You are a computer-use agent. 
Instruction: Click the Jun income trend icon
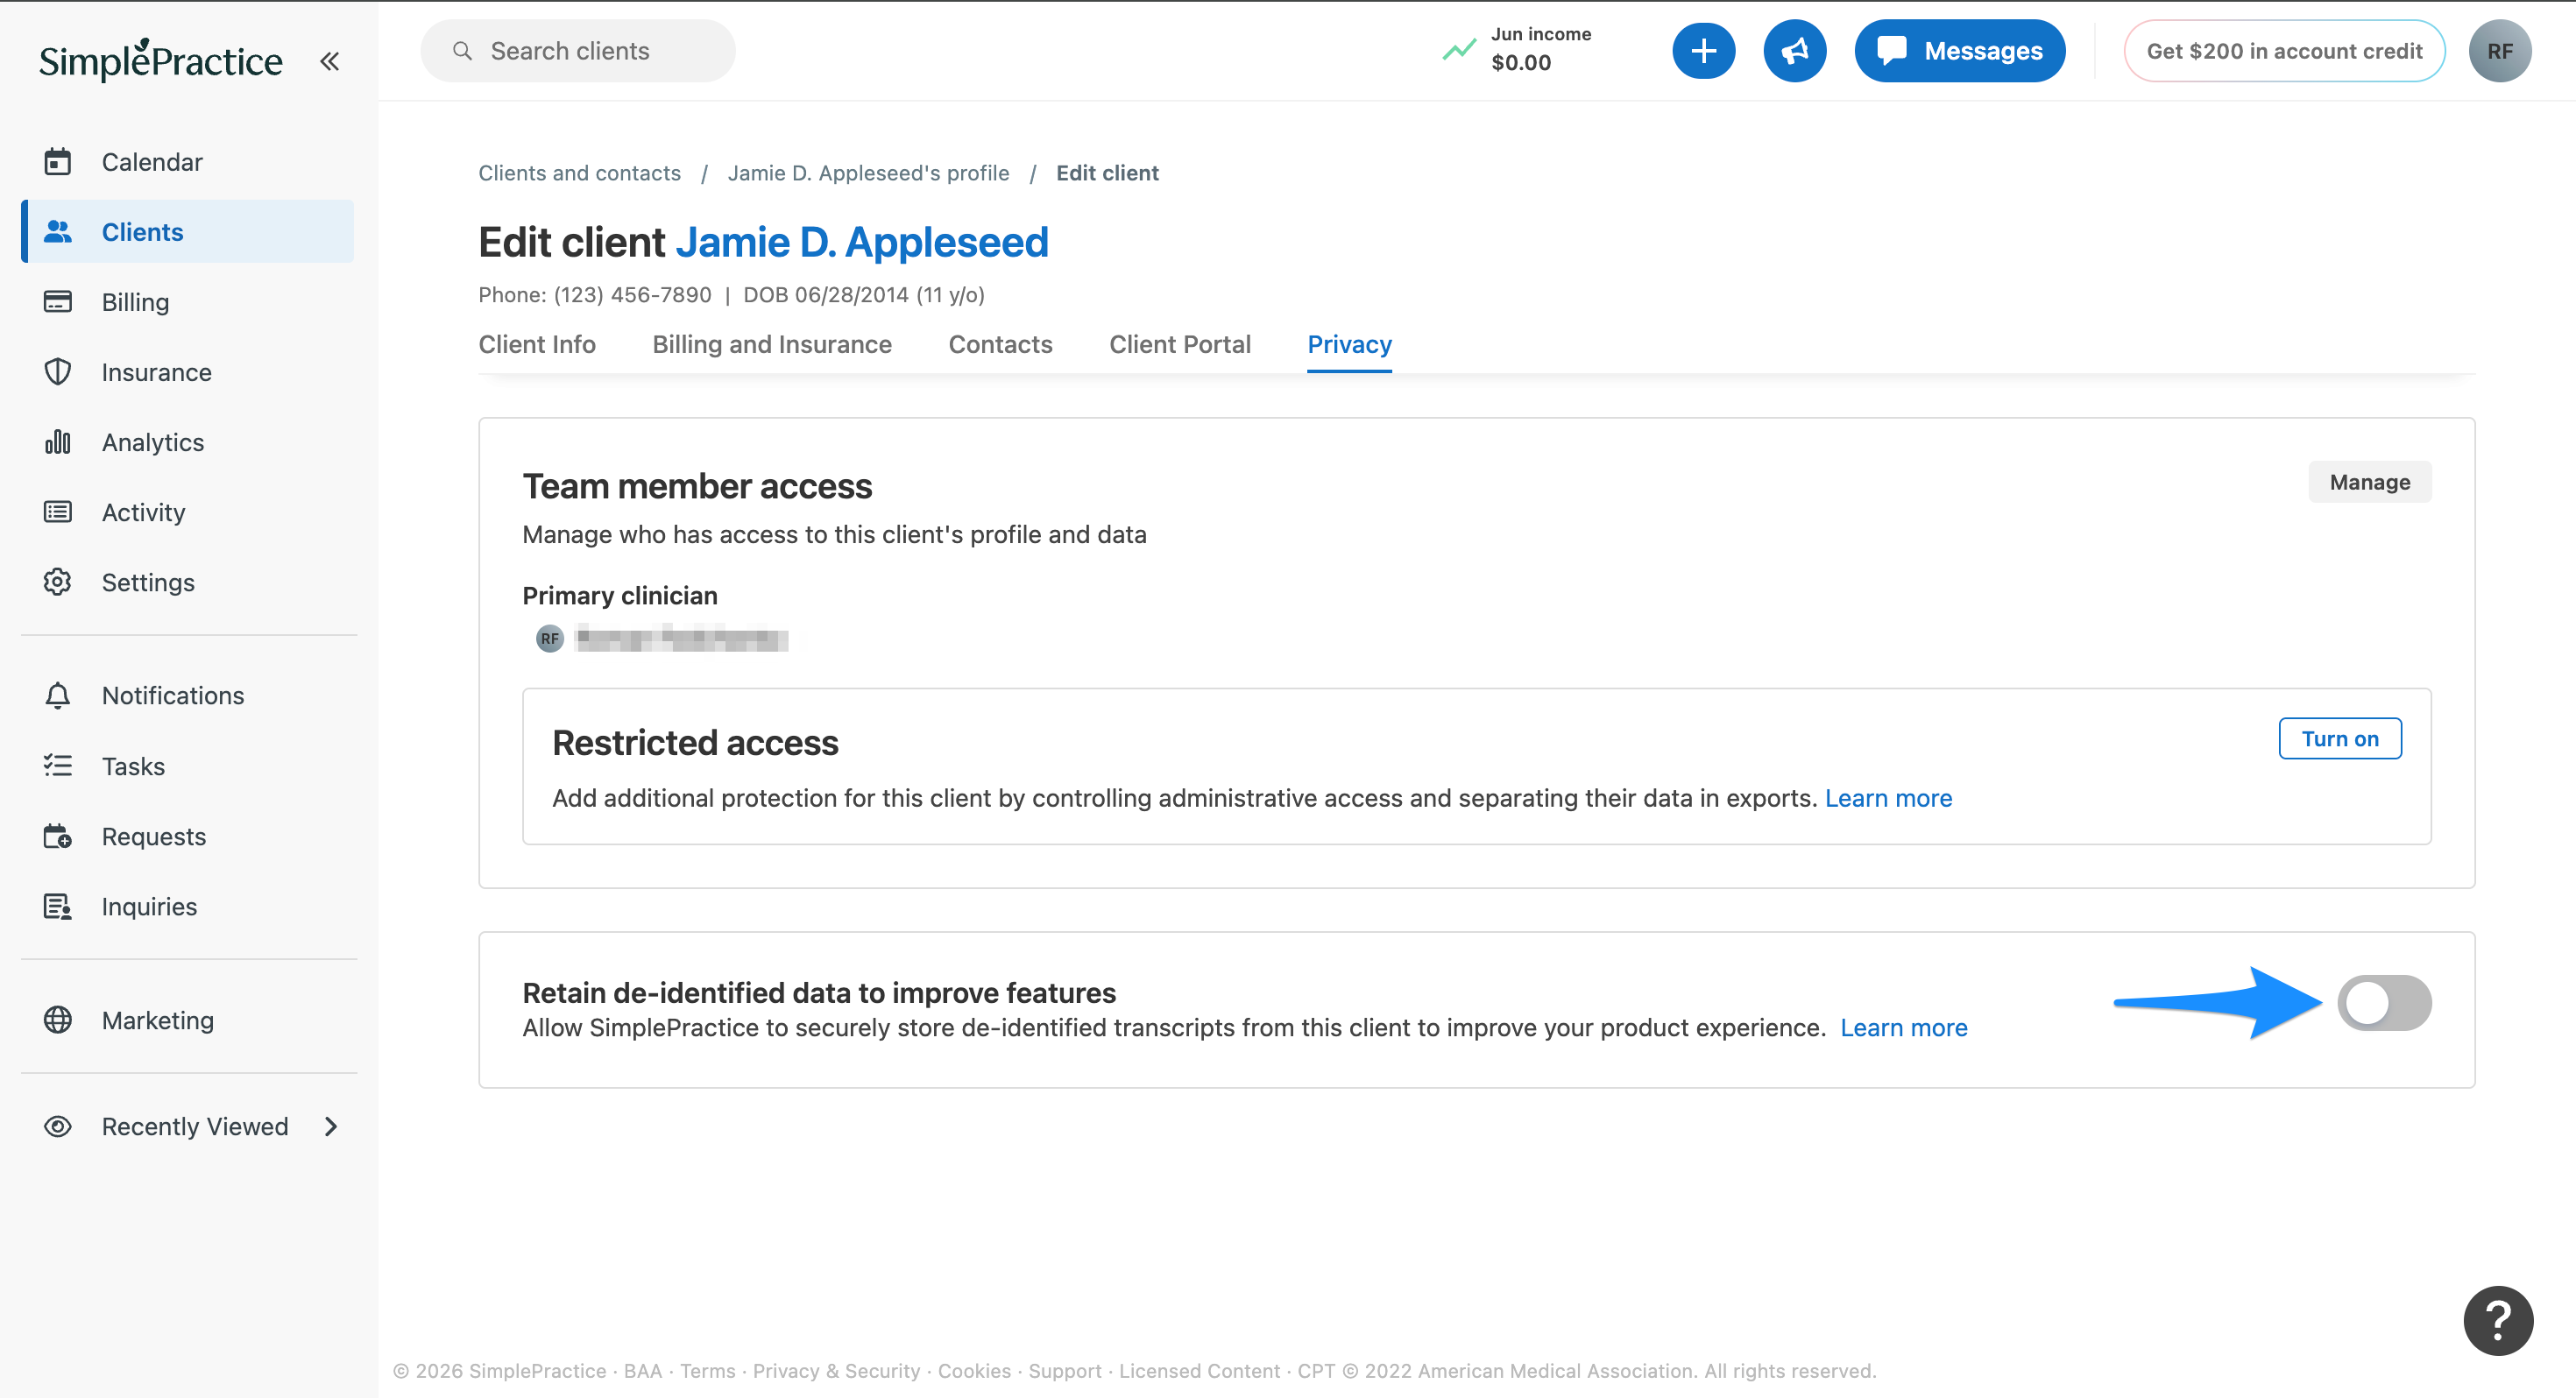1459,49
